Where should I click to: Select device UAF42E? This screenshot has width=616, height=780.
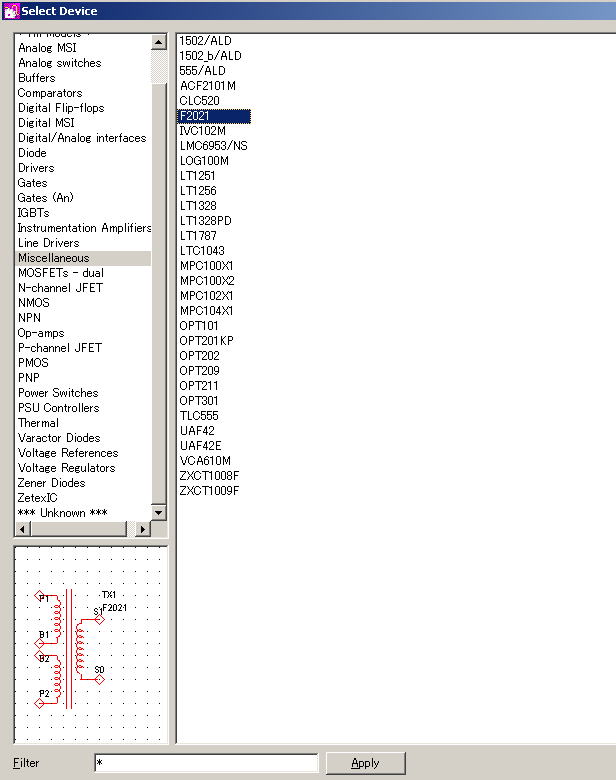pos(201,446)
